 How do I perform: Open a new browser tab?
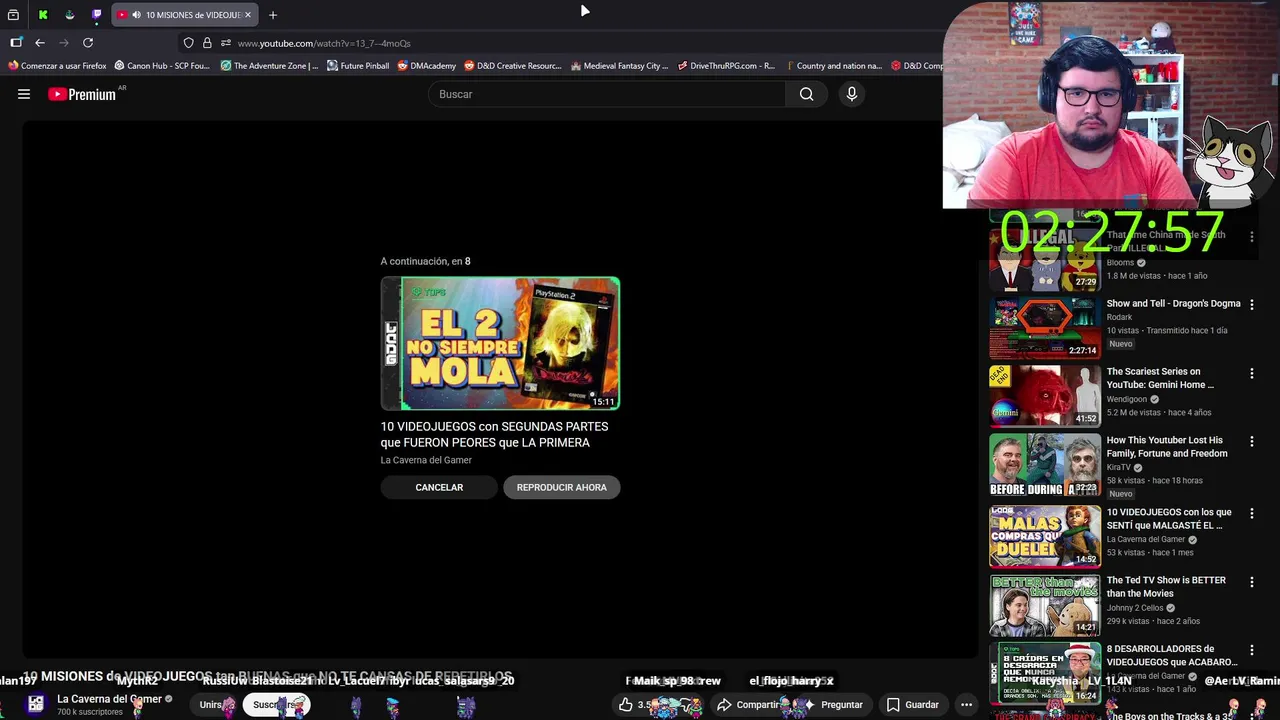tap(273, 15)
